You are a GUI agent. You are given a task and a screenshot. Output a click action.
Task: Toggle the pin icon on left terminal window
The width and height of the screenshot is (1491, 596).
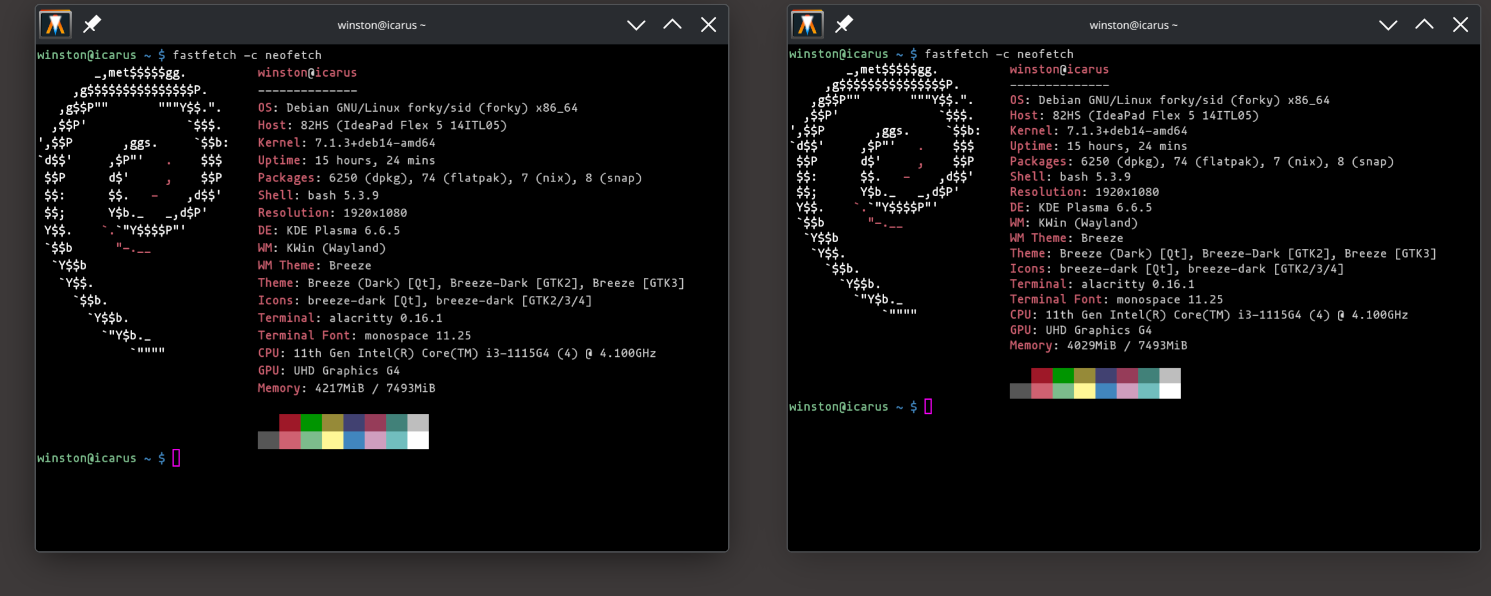[92, 24]
